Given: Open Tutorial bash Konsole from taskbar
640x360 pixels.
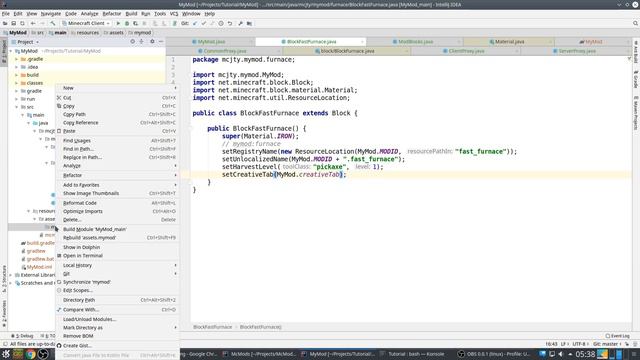Looking at the screenshot, I should tap(412, 354).
